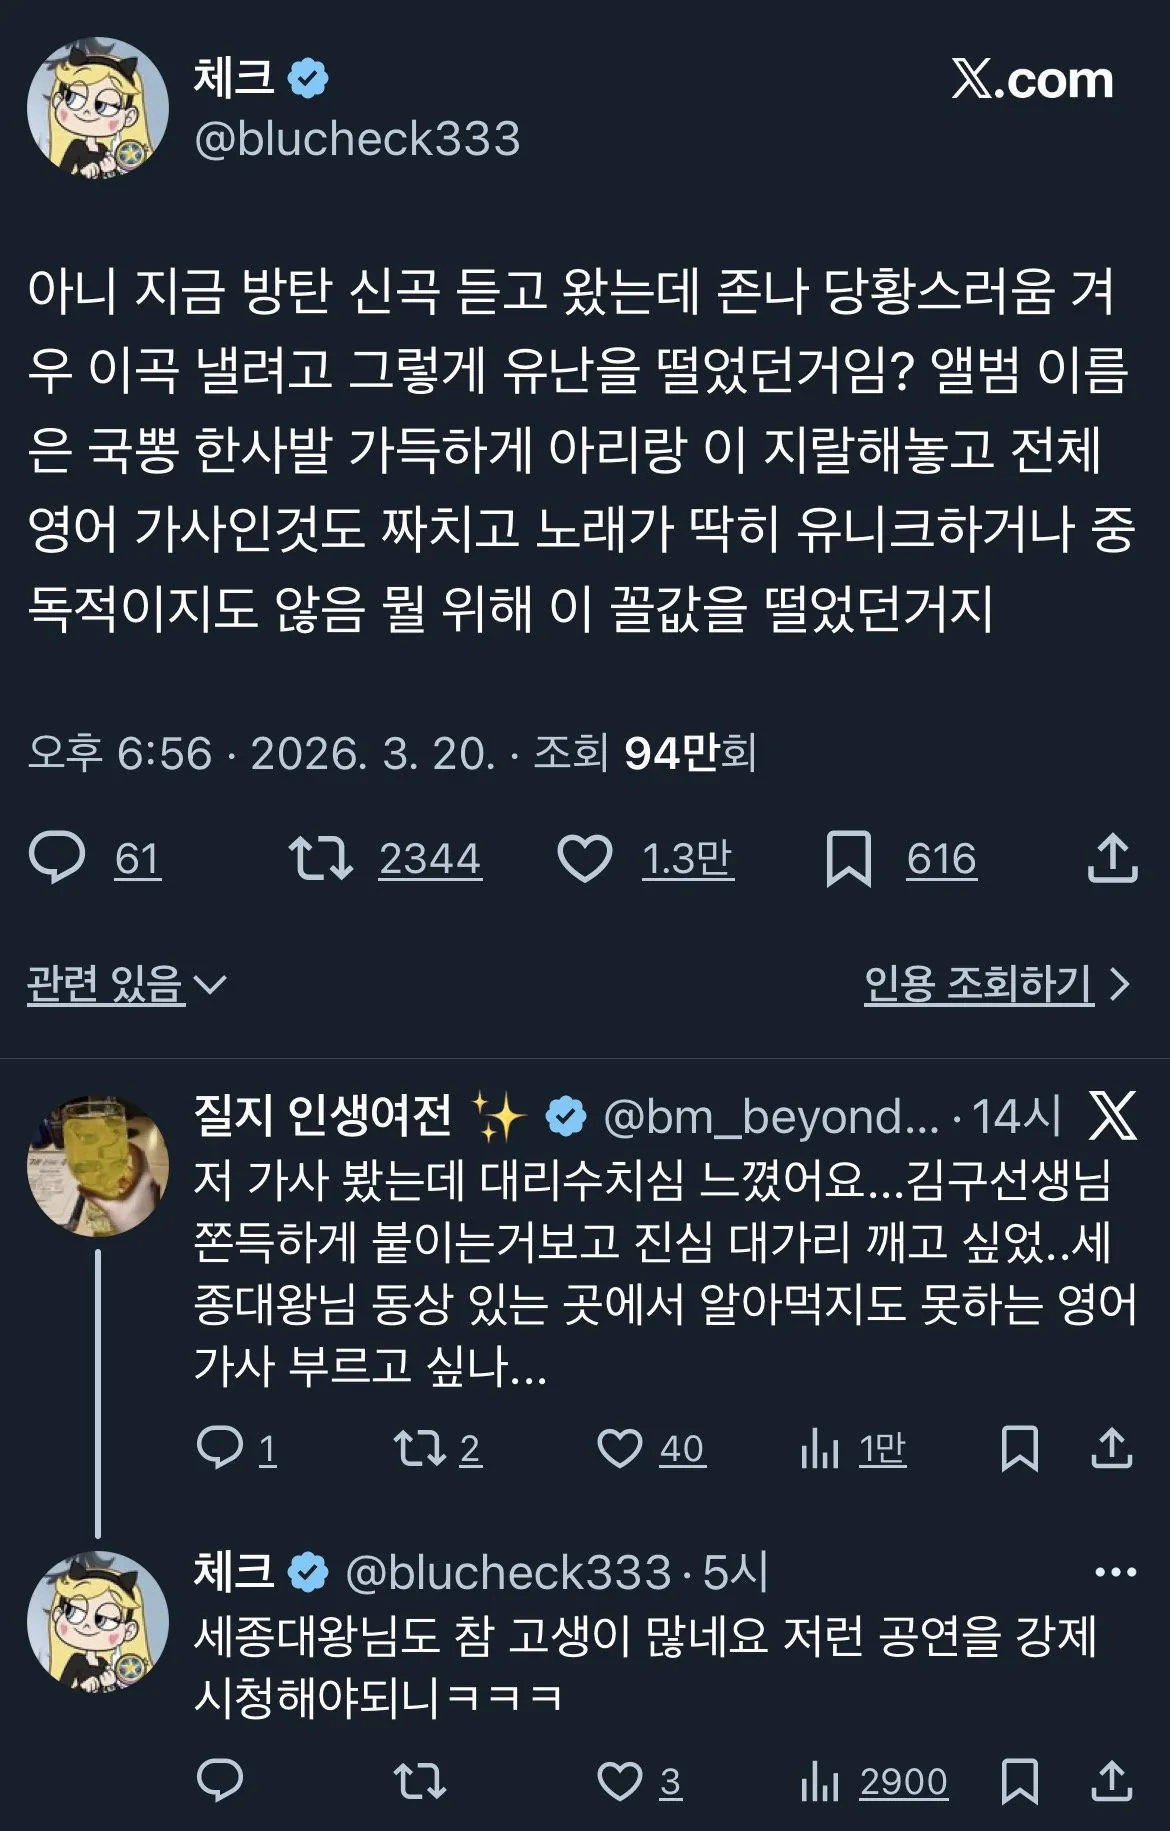Repost the 질지 인생여전 comment
The image size is (1170, 1831).
[x=420, y=1448]
